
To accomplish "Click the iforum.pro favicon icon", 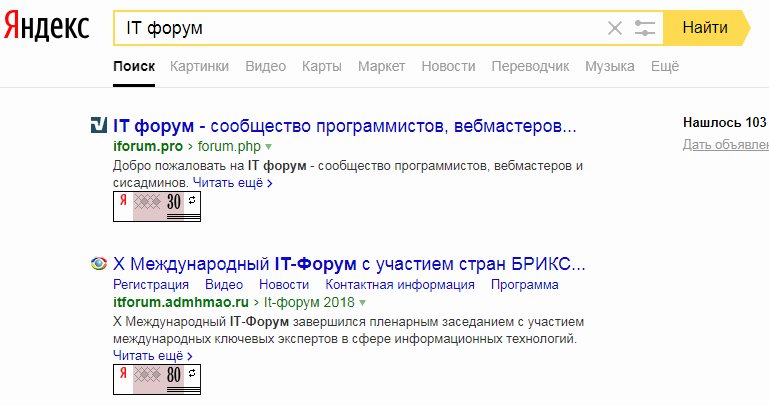I will click(x=99, y=126).
